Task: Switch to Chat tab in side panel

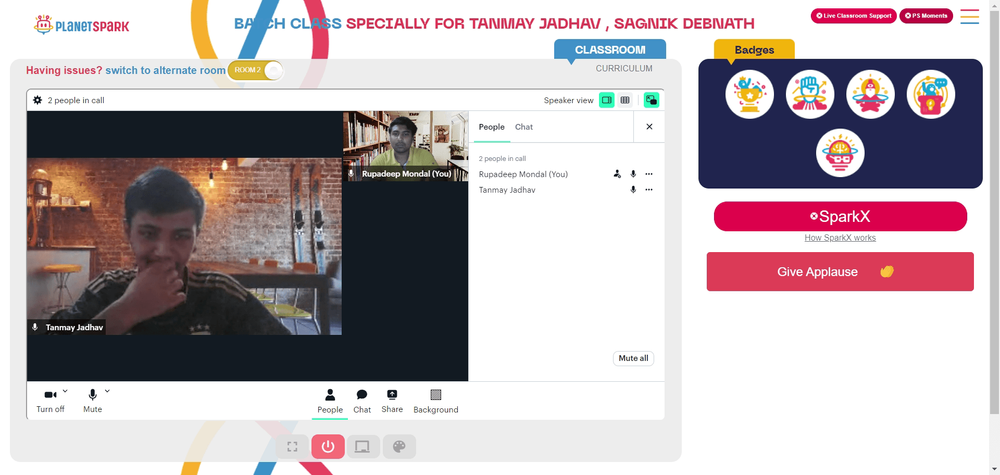Action: pos(524,127)
